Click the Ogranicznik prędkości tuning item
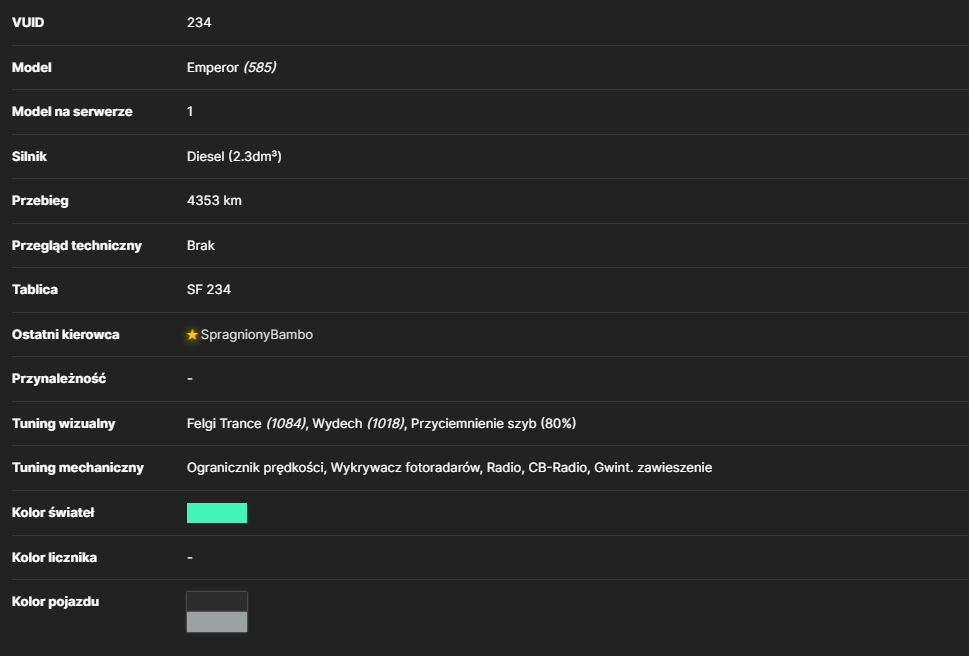969x656 pixels. (x=256, y=468)
